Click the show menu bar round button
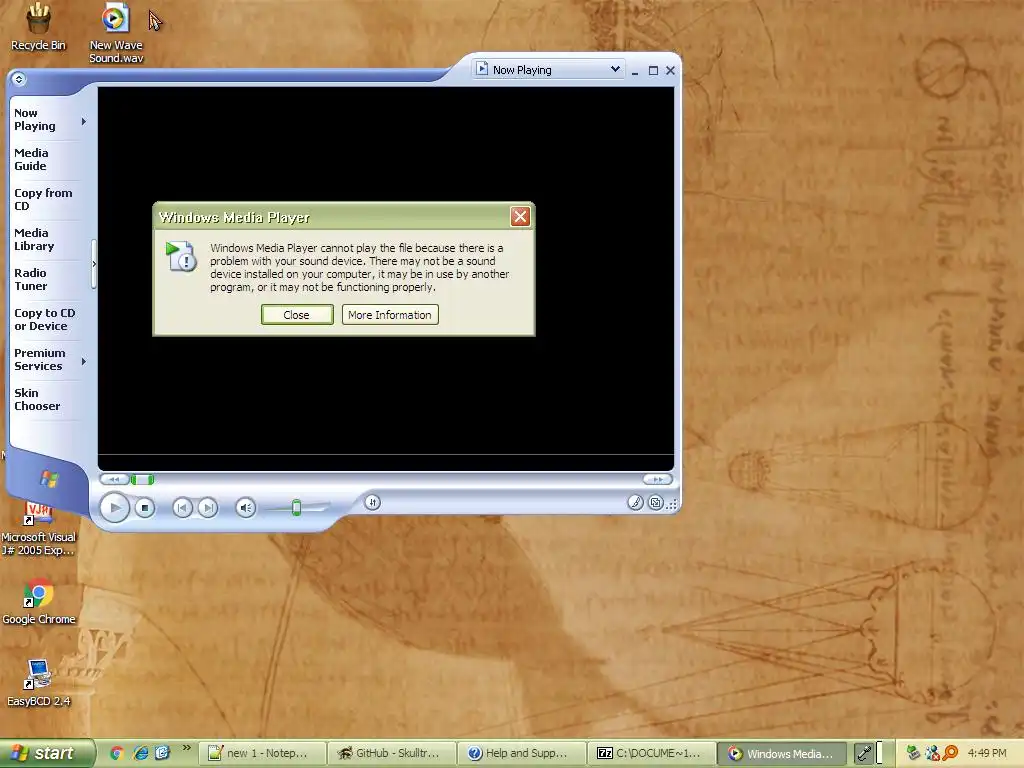The width and height of the screenshot is (1024, 768). pyautogui.click(x=19, y=79)
